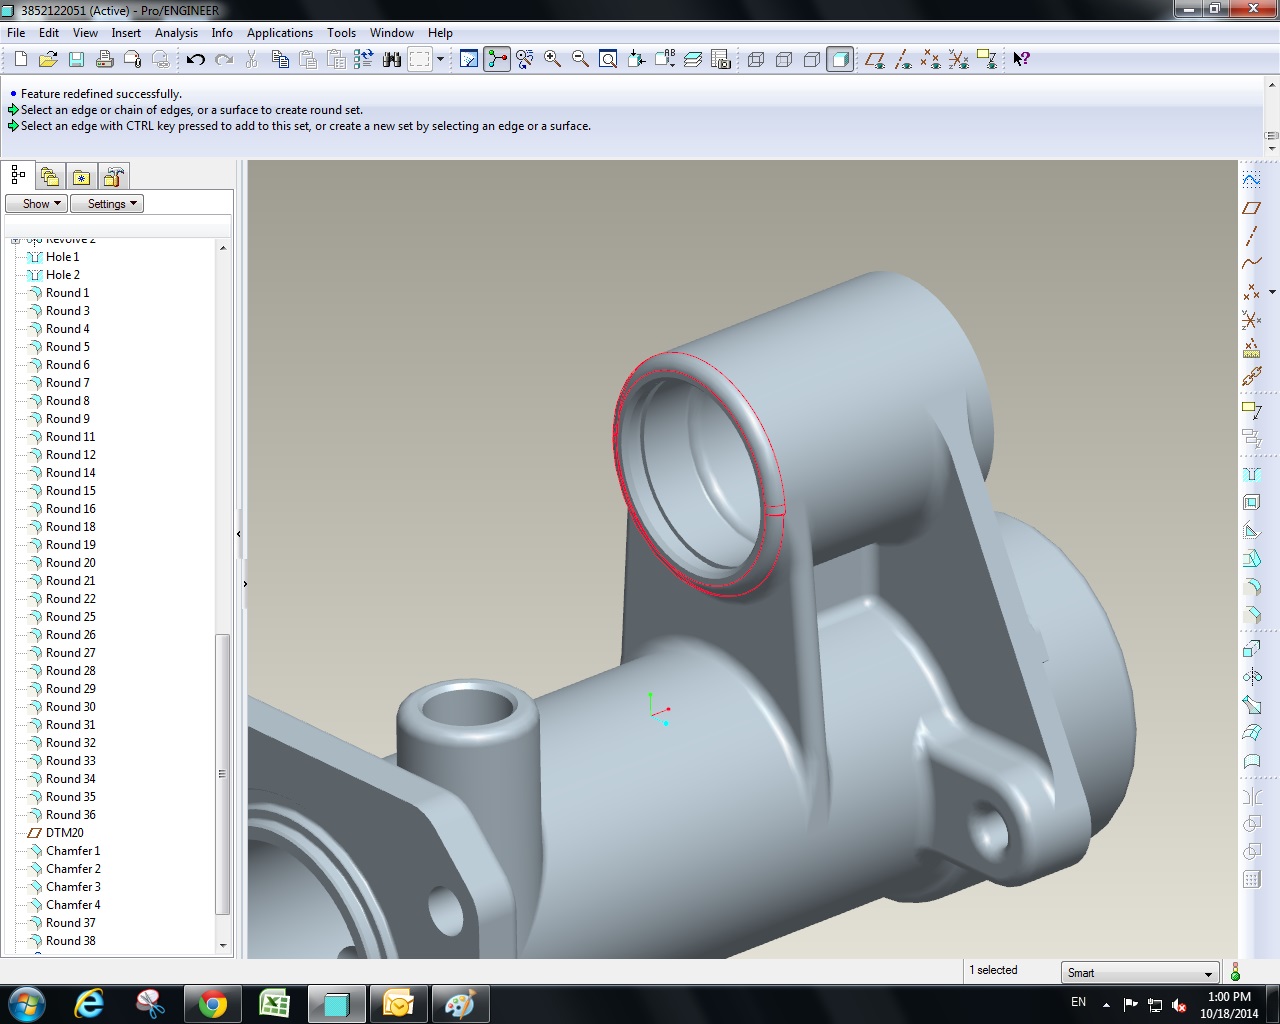Open the Insert menu
This screenshot has width=1280, height=1024.
126,33
